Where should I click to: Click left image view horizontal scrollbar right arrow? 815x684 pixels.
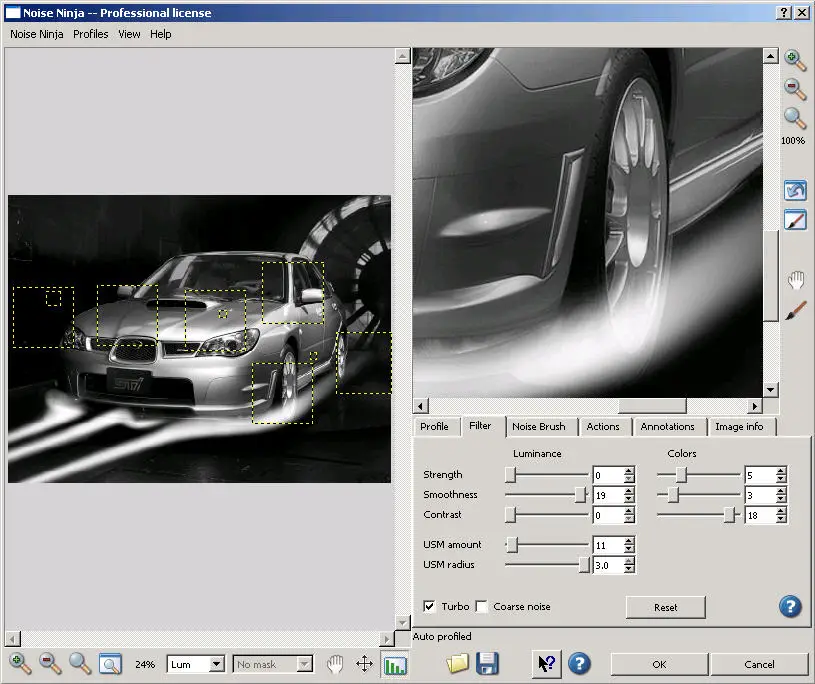click(386, 638)
